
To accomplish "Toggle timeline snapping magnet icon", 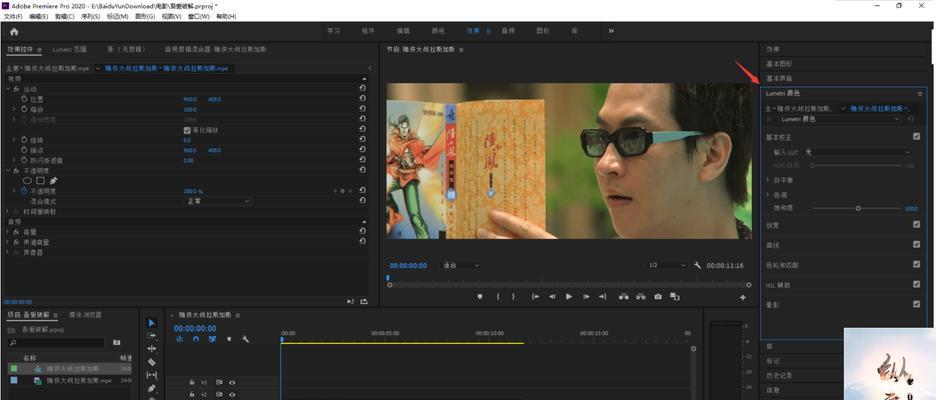I will (x=196, y=339).
